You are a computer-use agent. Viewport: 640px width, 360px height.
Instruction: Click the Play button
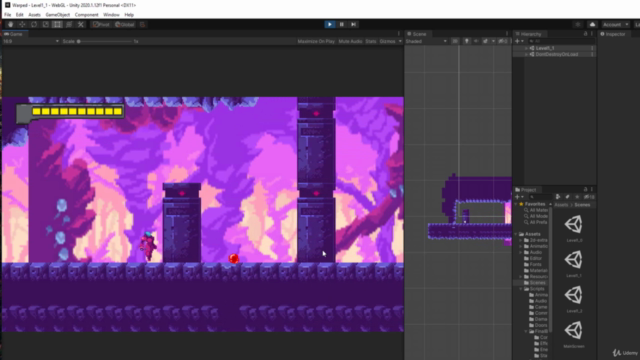(x=329, y=24)
